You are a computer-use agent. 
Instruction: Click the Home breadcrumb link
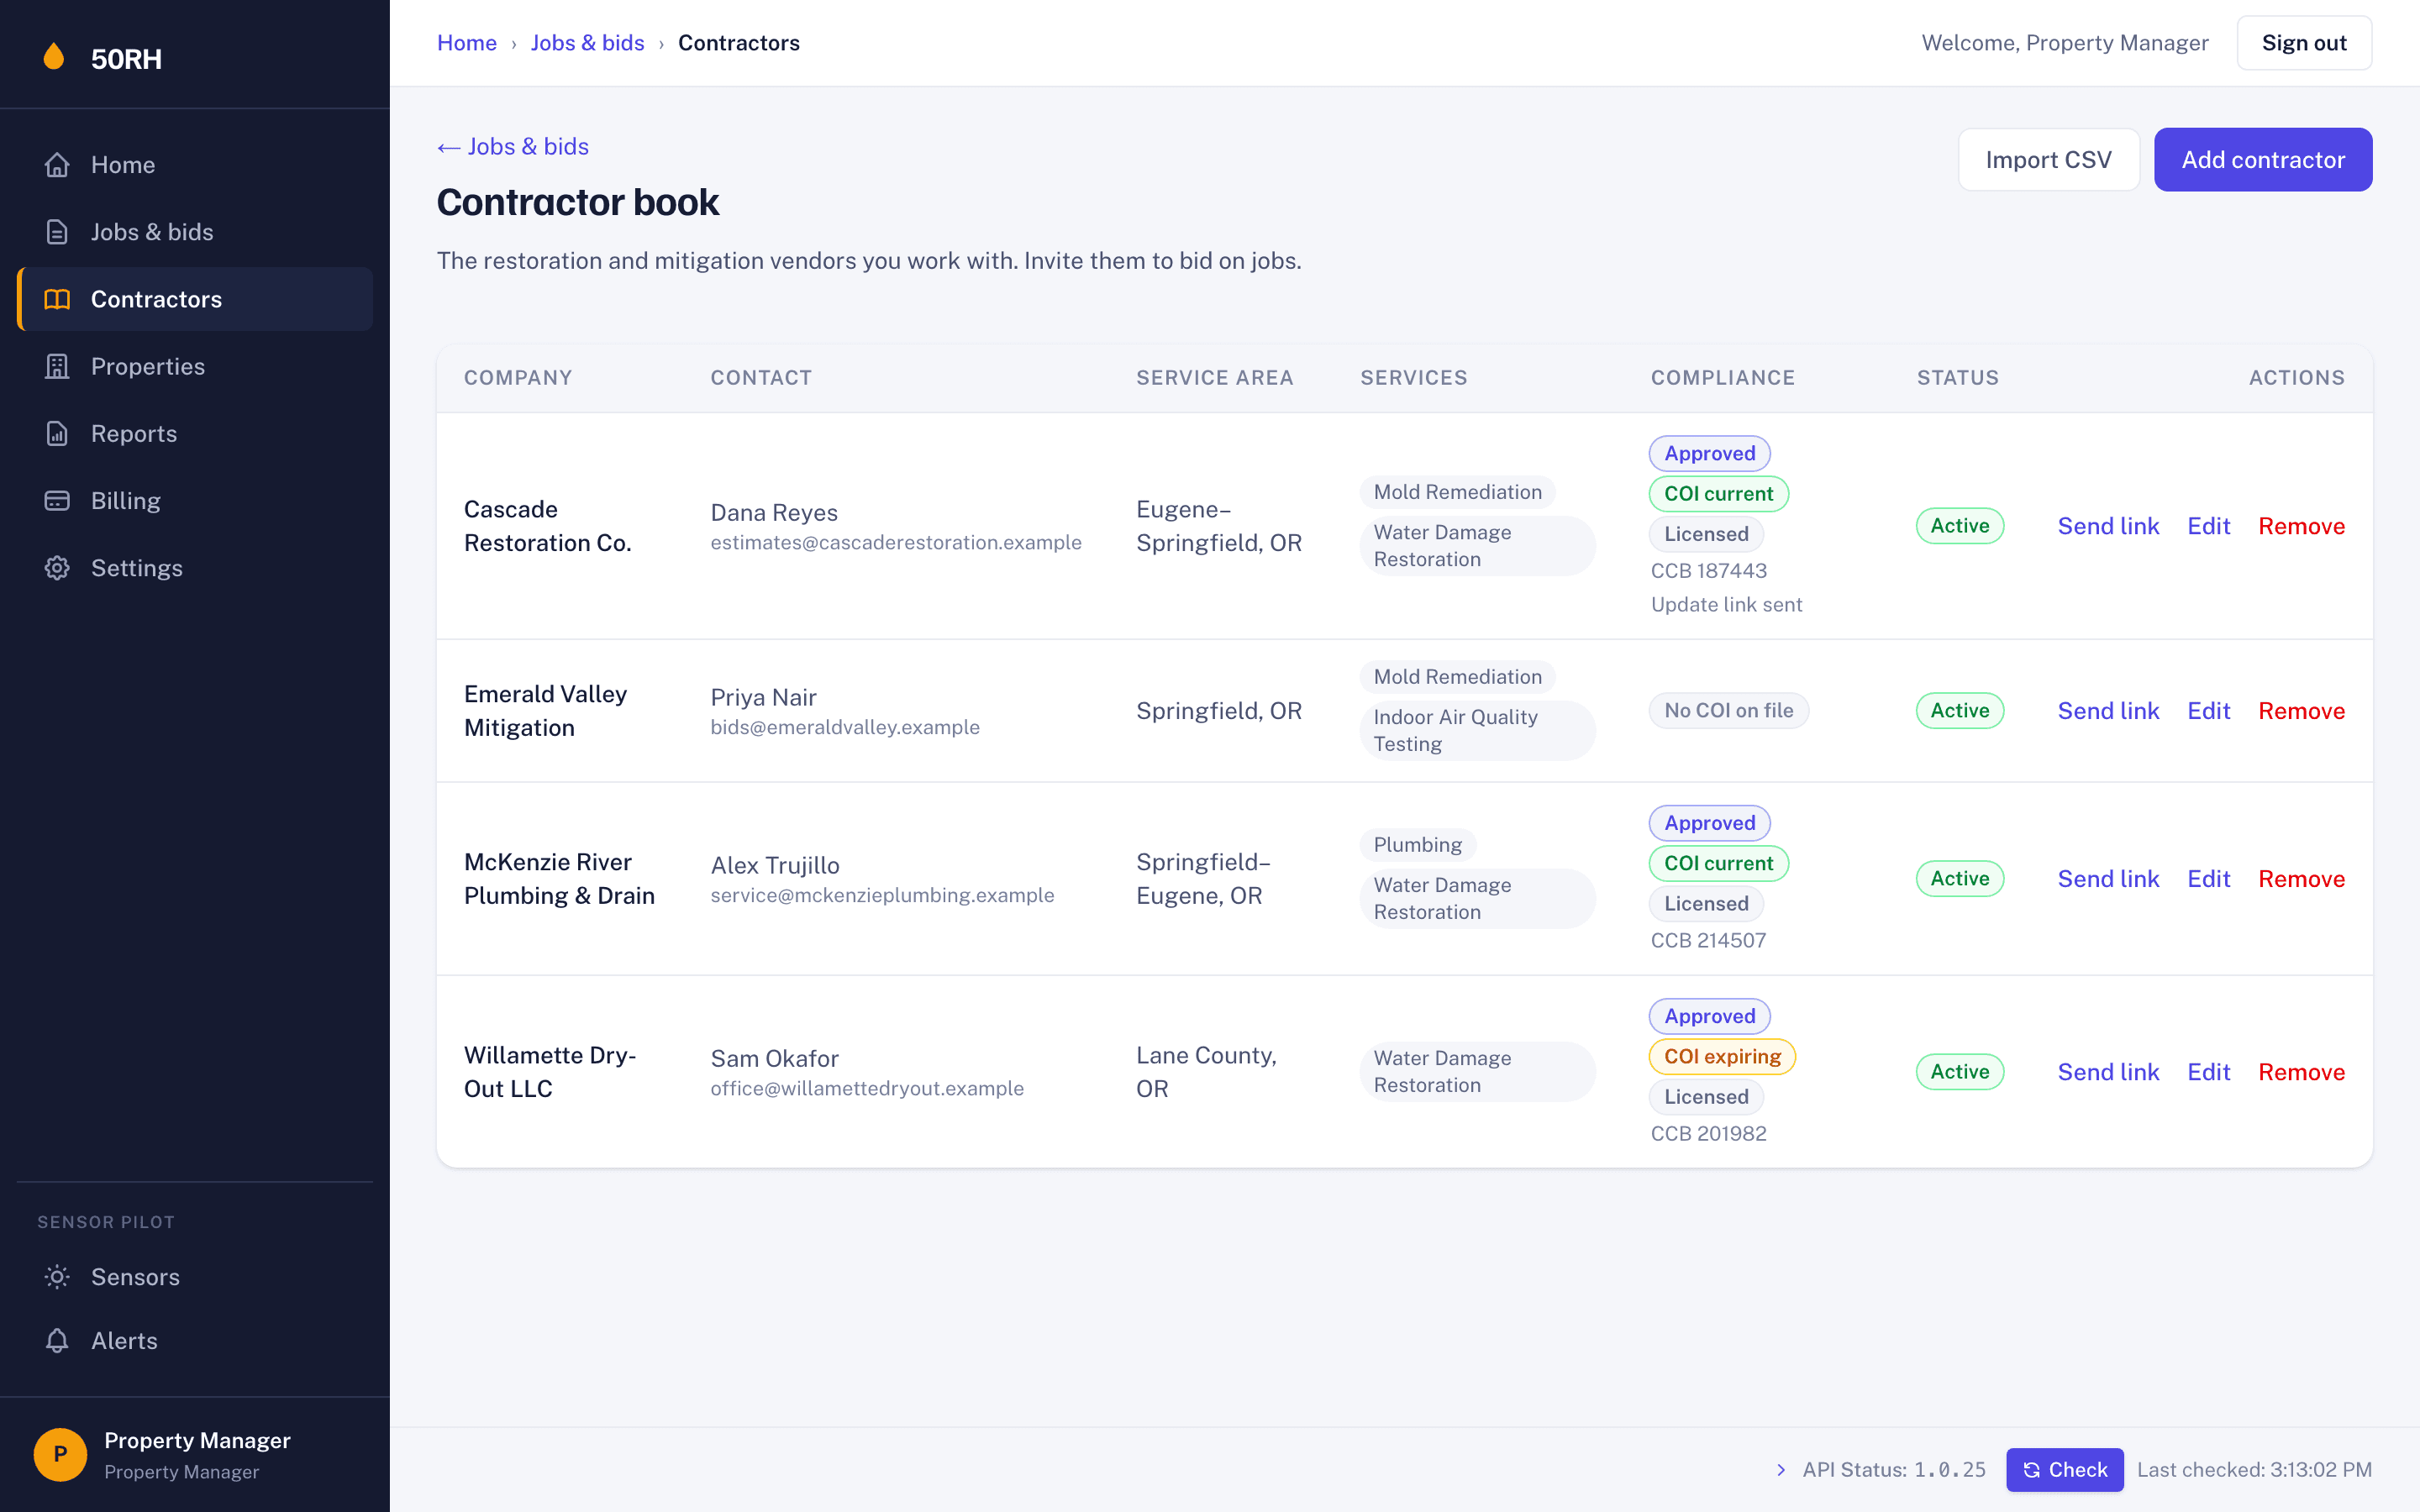point(467,43)
